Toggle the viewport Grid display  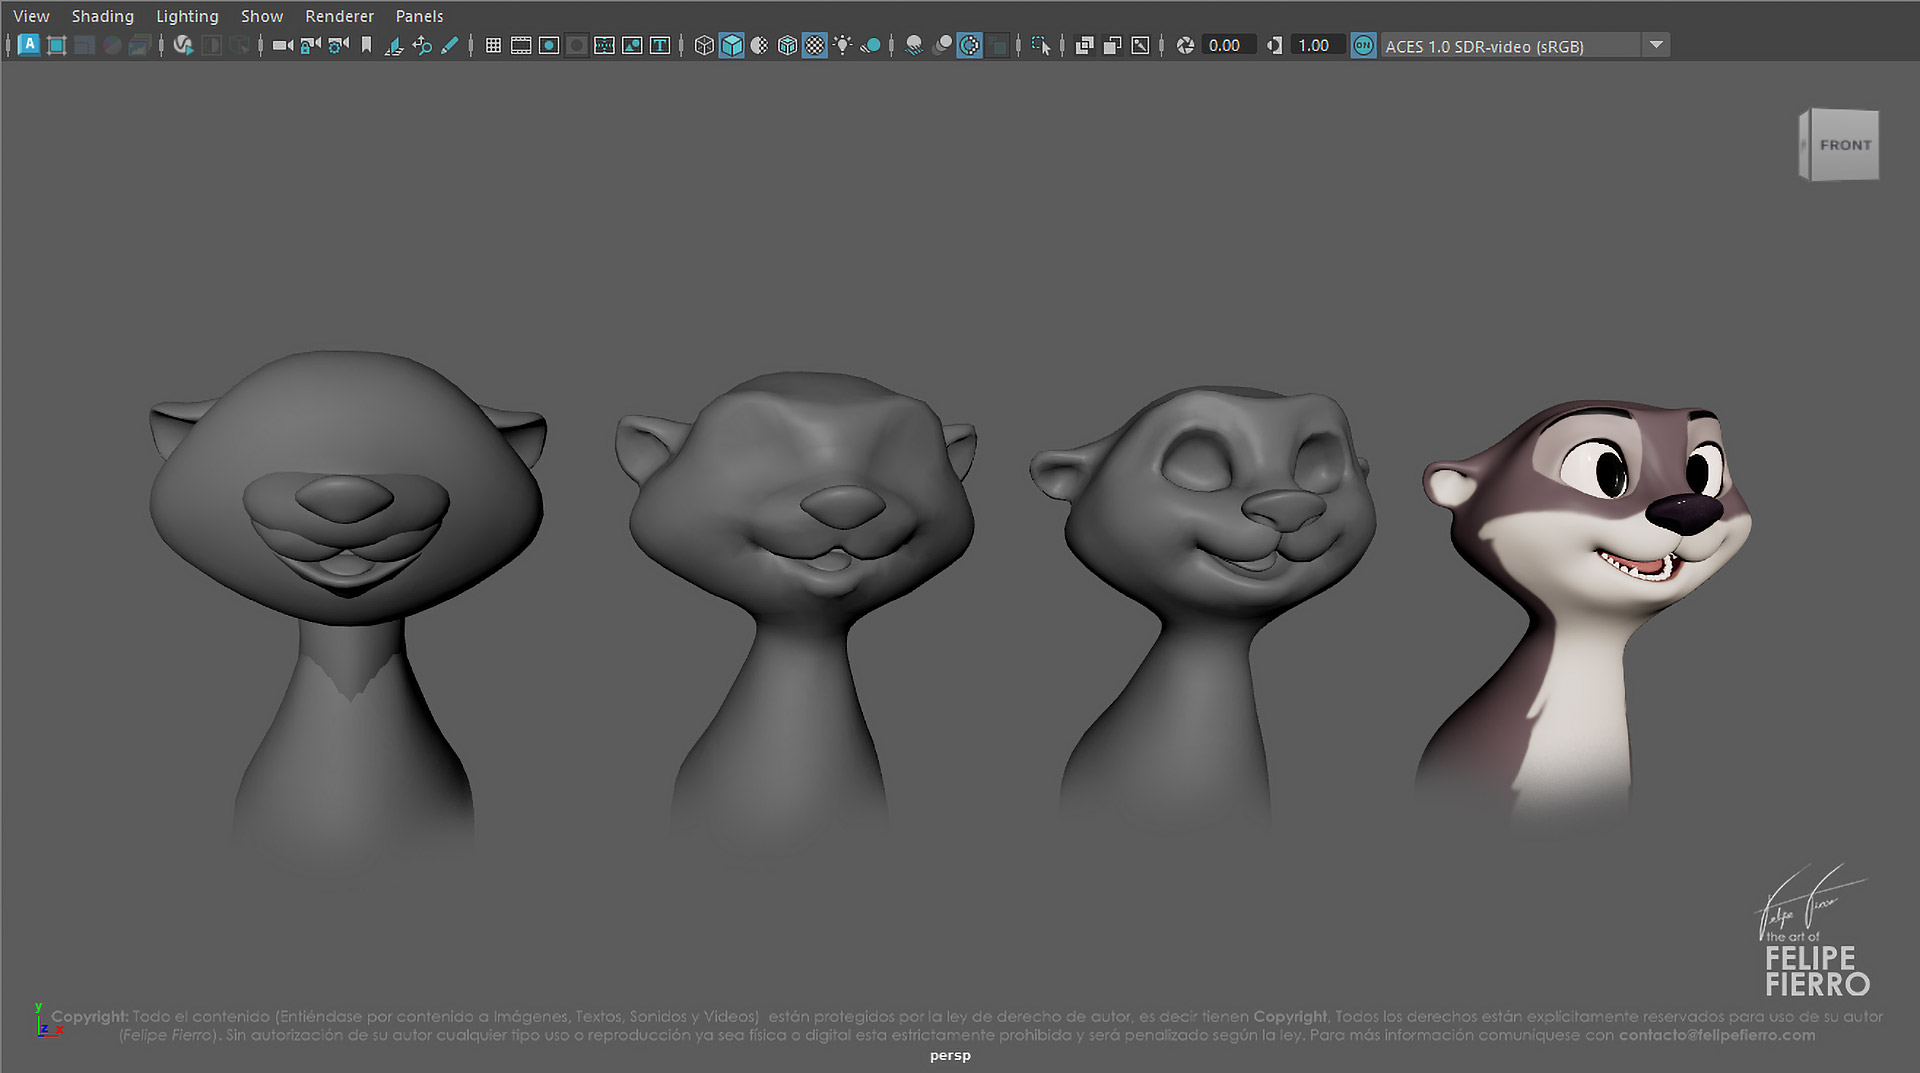click(x=493, y=45)
